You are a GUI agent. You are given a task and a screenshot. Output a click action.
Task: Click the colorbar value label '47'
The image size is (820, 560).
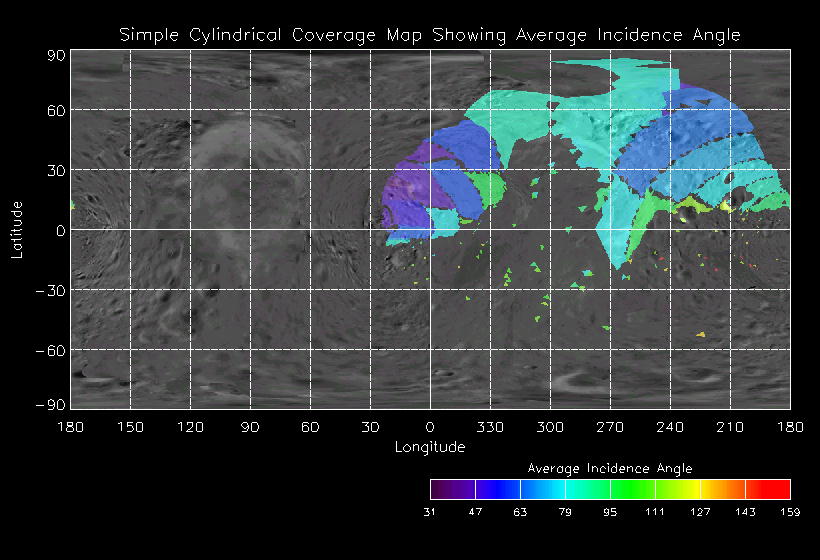point(475,512)
